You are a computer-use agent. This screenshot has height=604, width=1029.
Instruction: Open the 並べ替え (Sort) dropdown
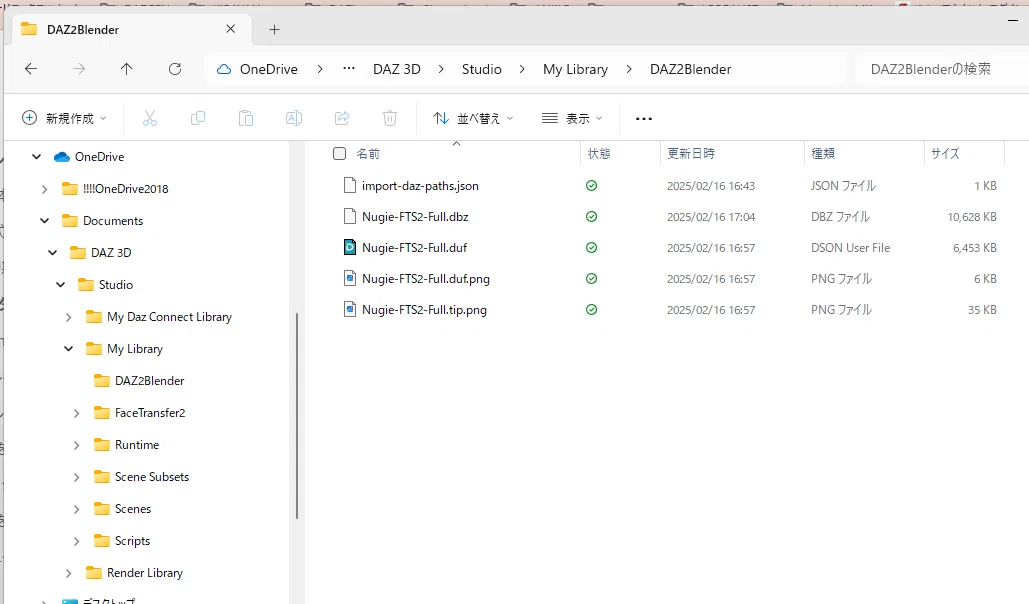click(x=473, y=118)
